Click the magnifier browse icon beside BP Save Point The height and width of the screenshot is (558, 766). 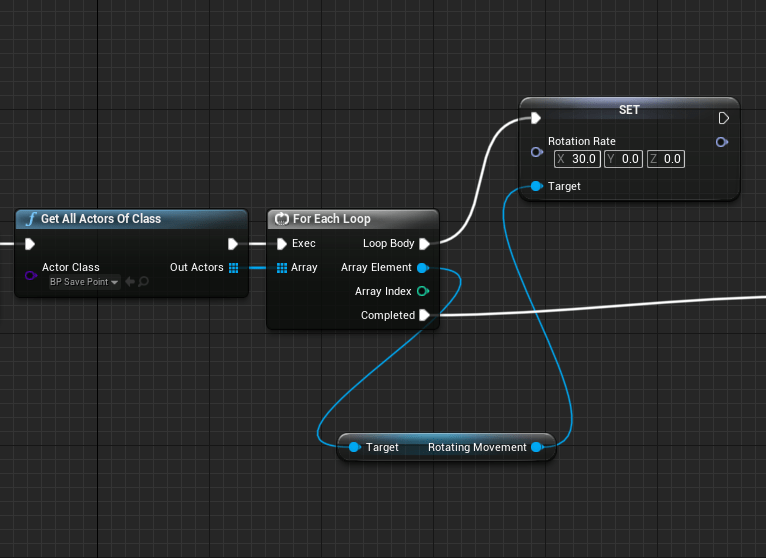144,283
